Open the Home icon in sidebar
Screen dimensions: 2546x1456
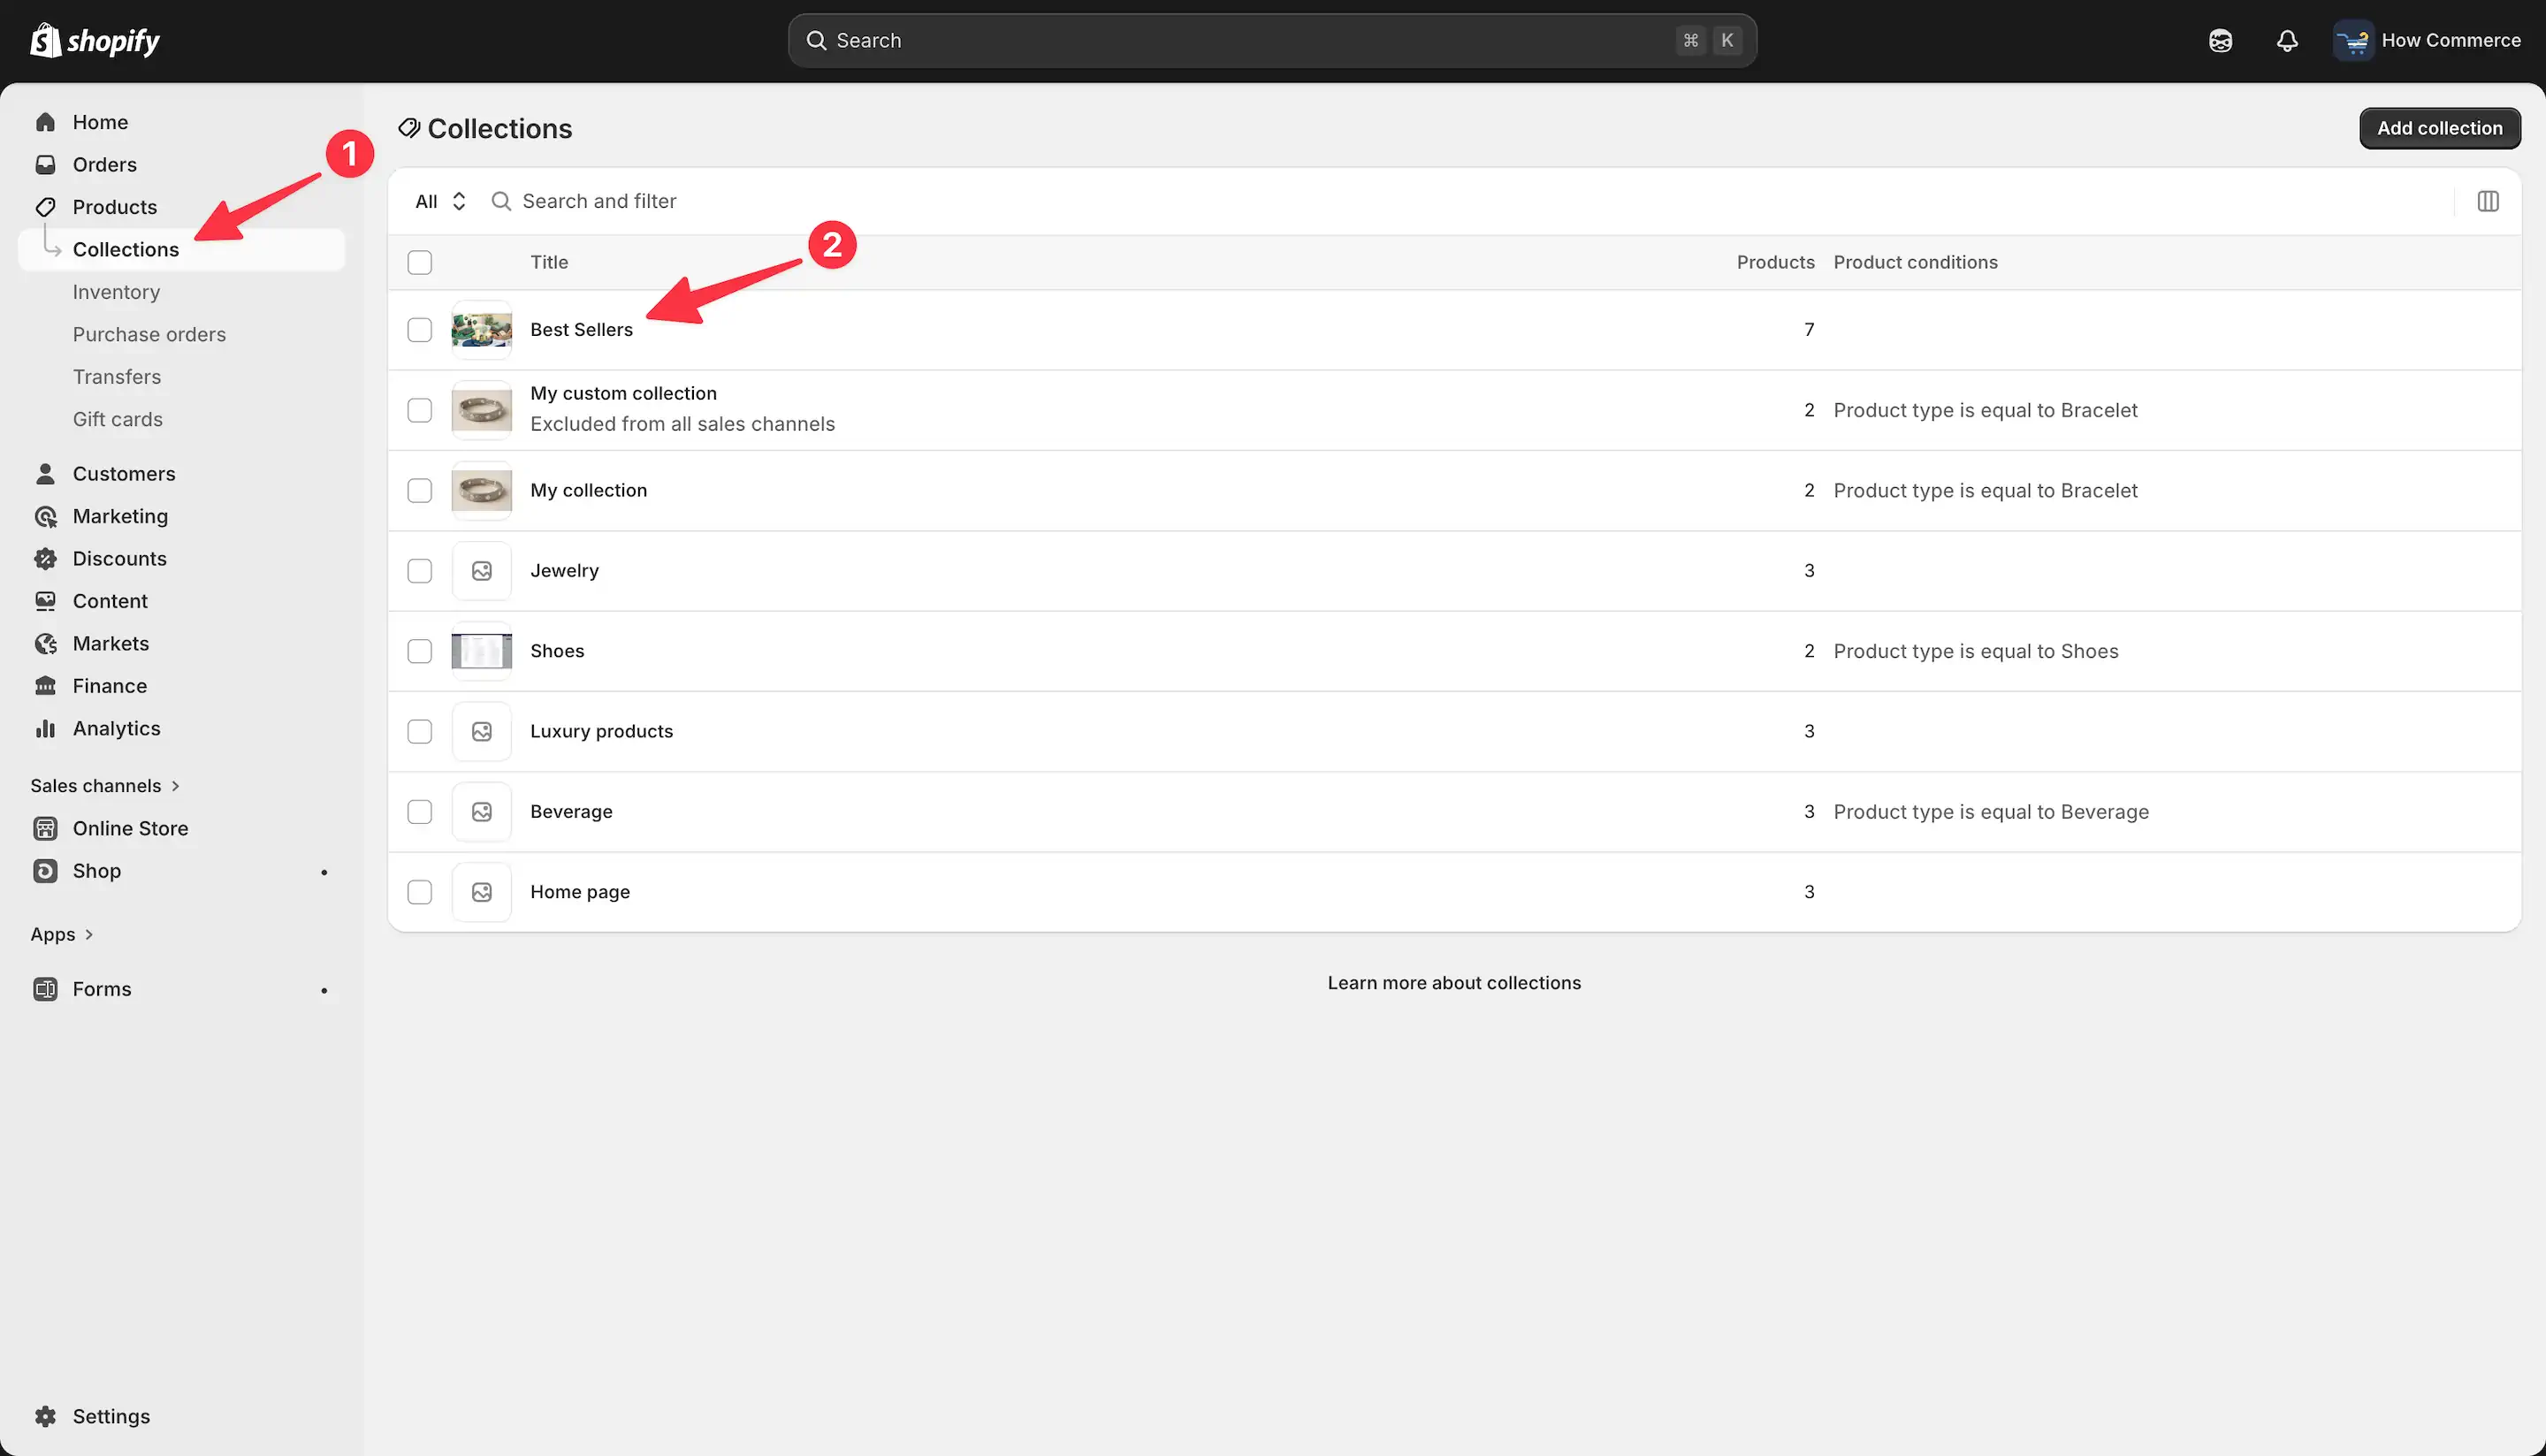coord(45,122)
